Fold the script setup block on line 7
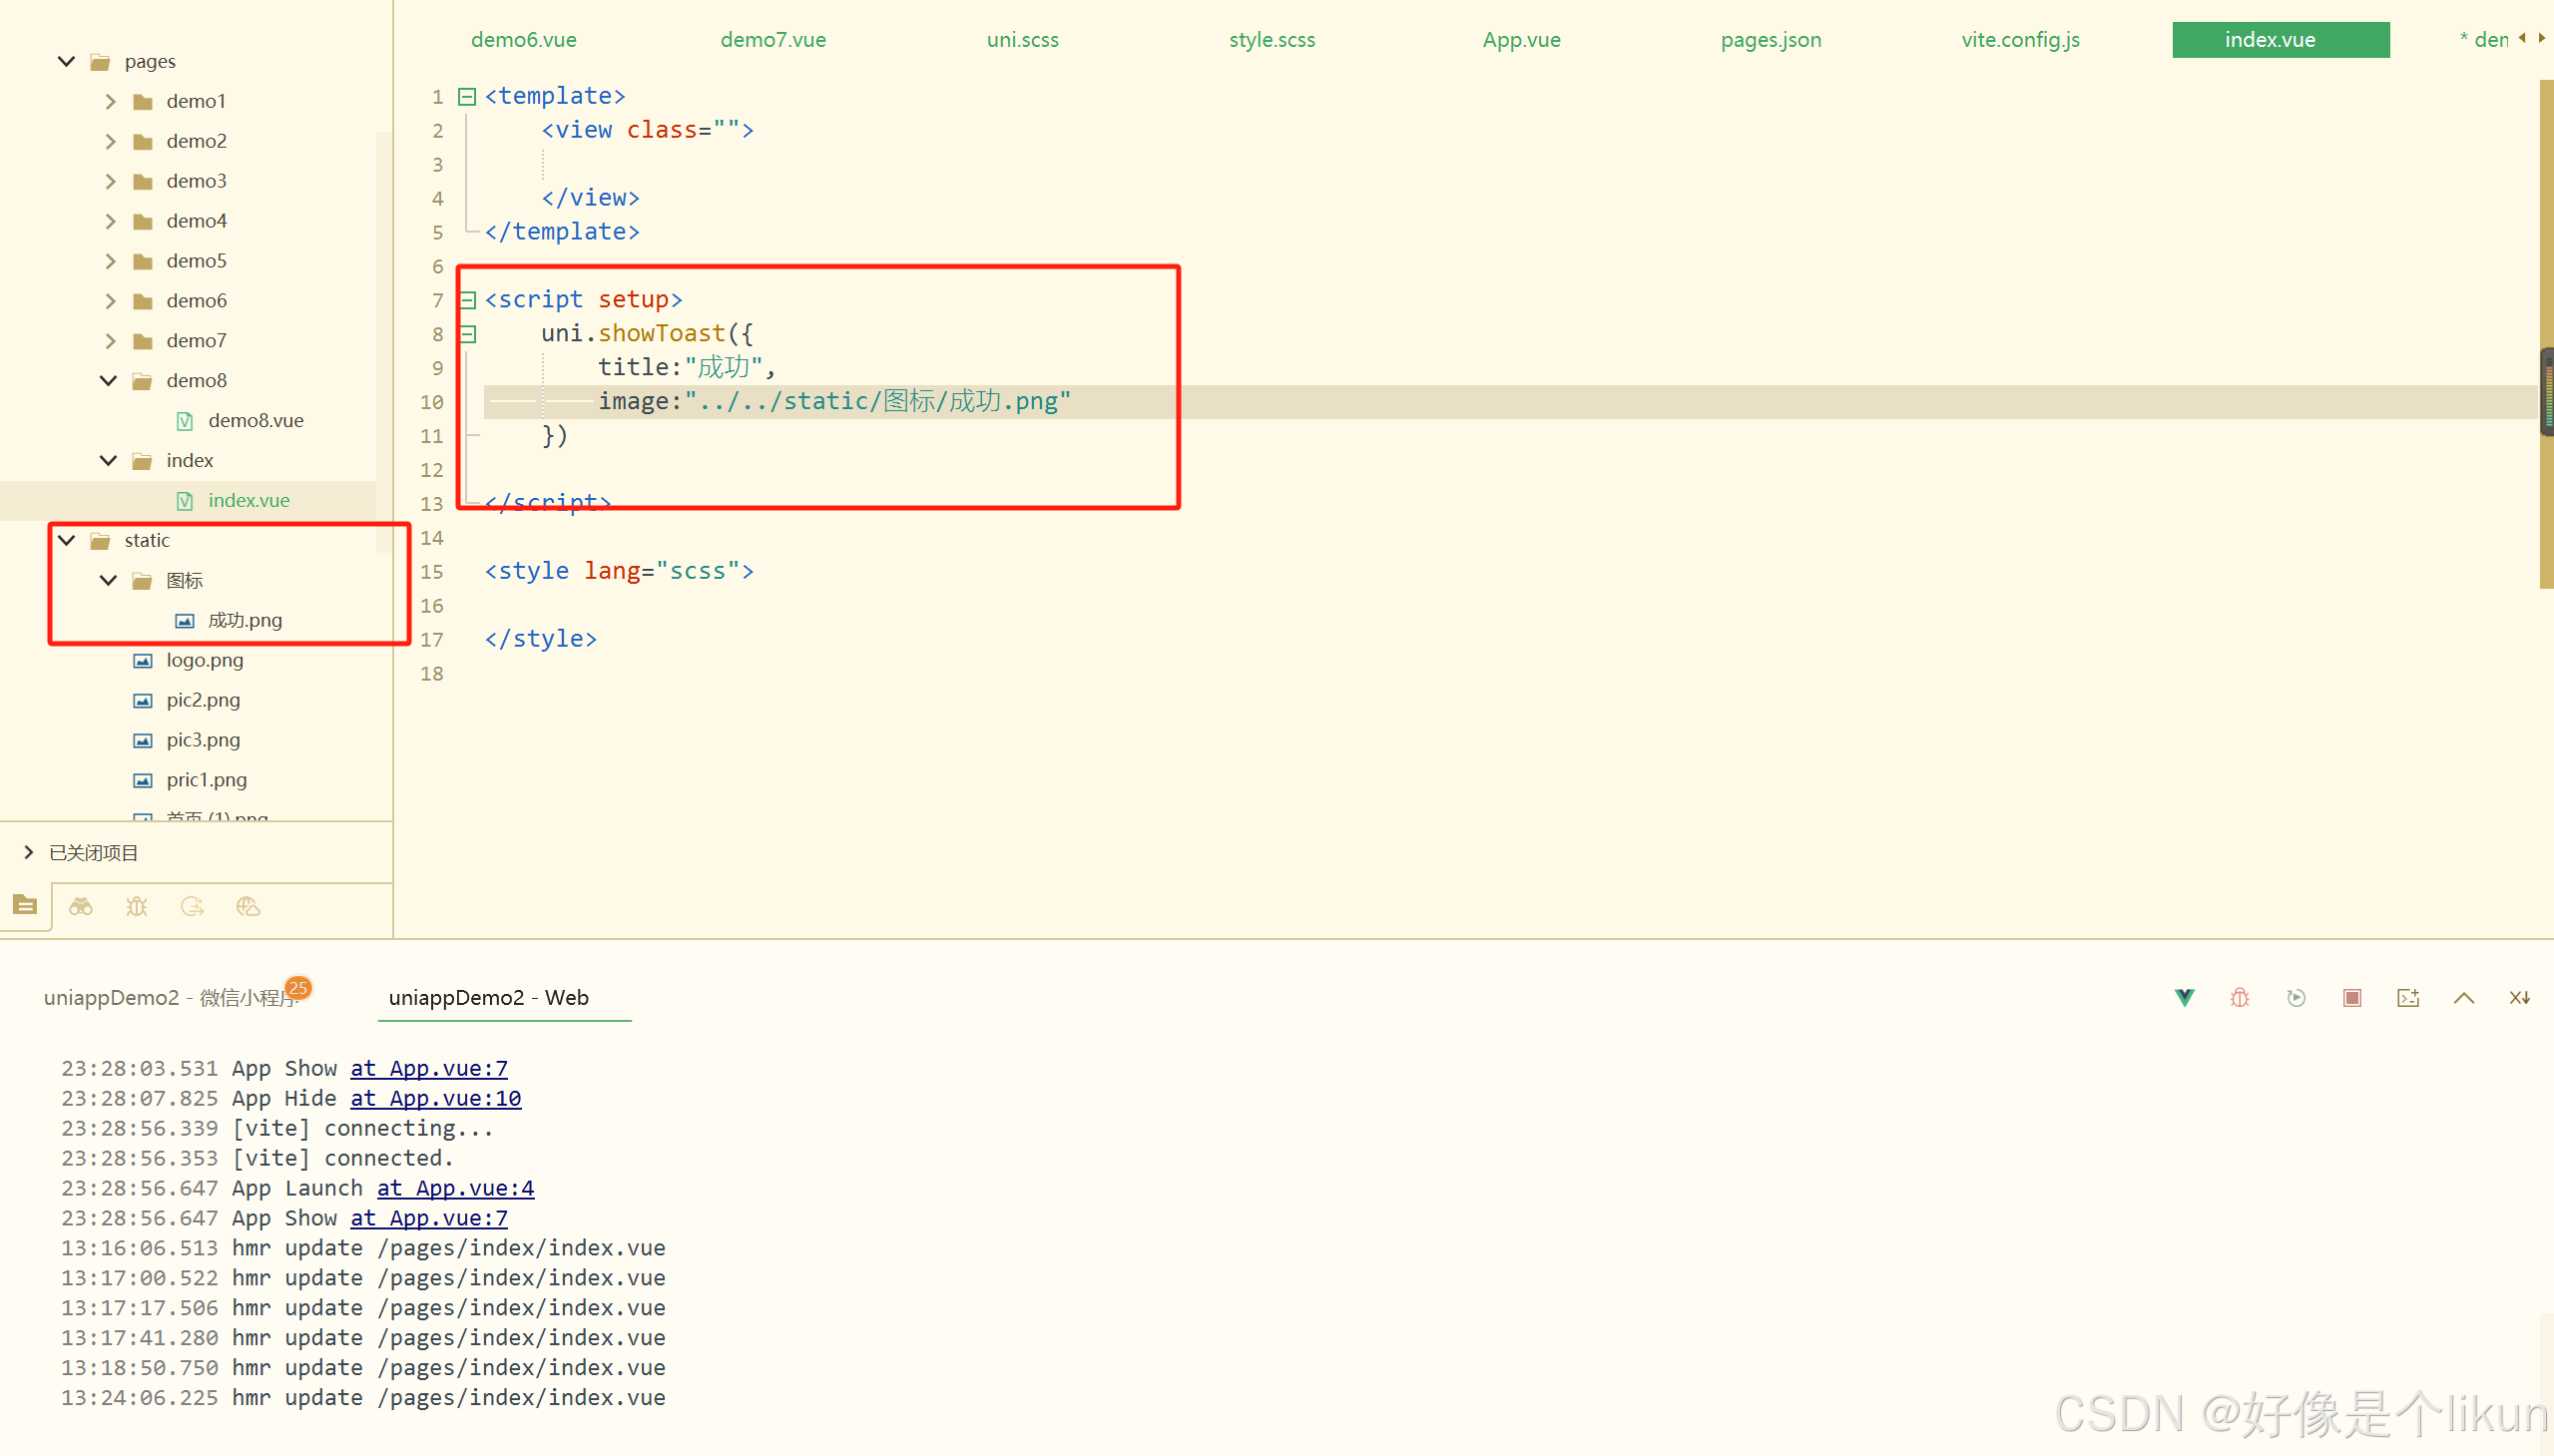Screen dimensions: 2554x1456 pos(467,300)
